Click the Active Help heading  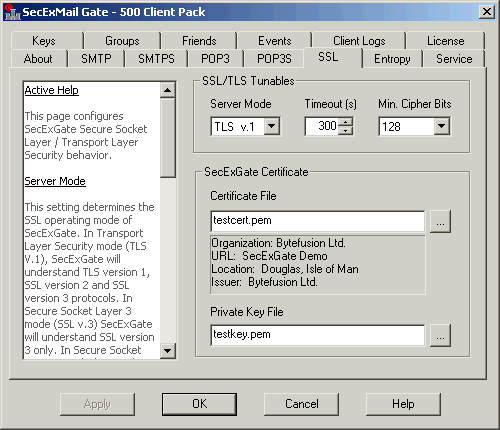52,90
